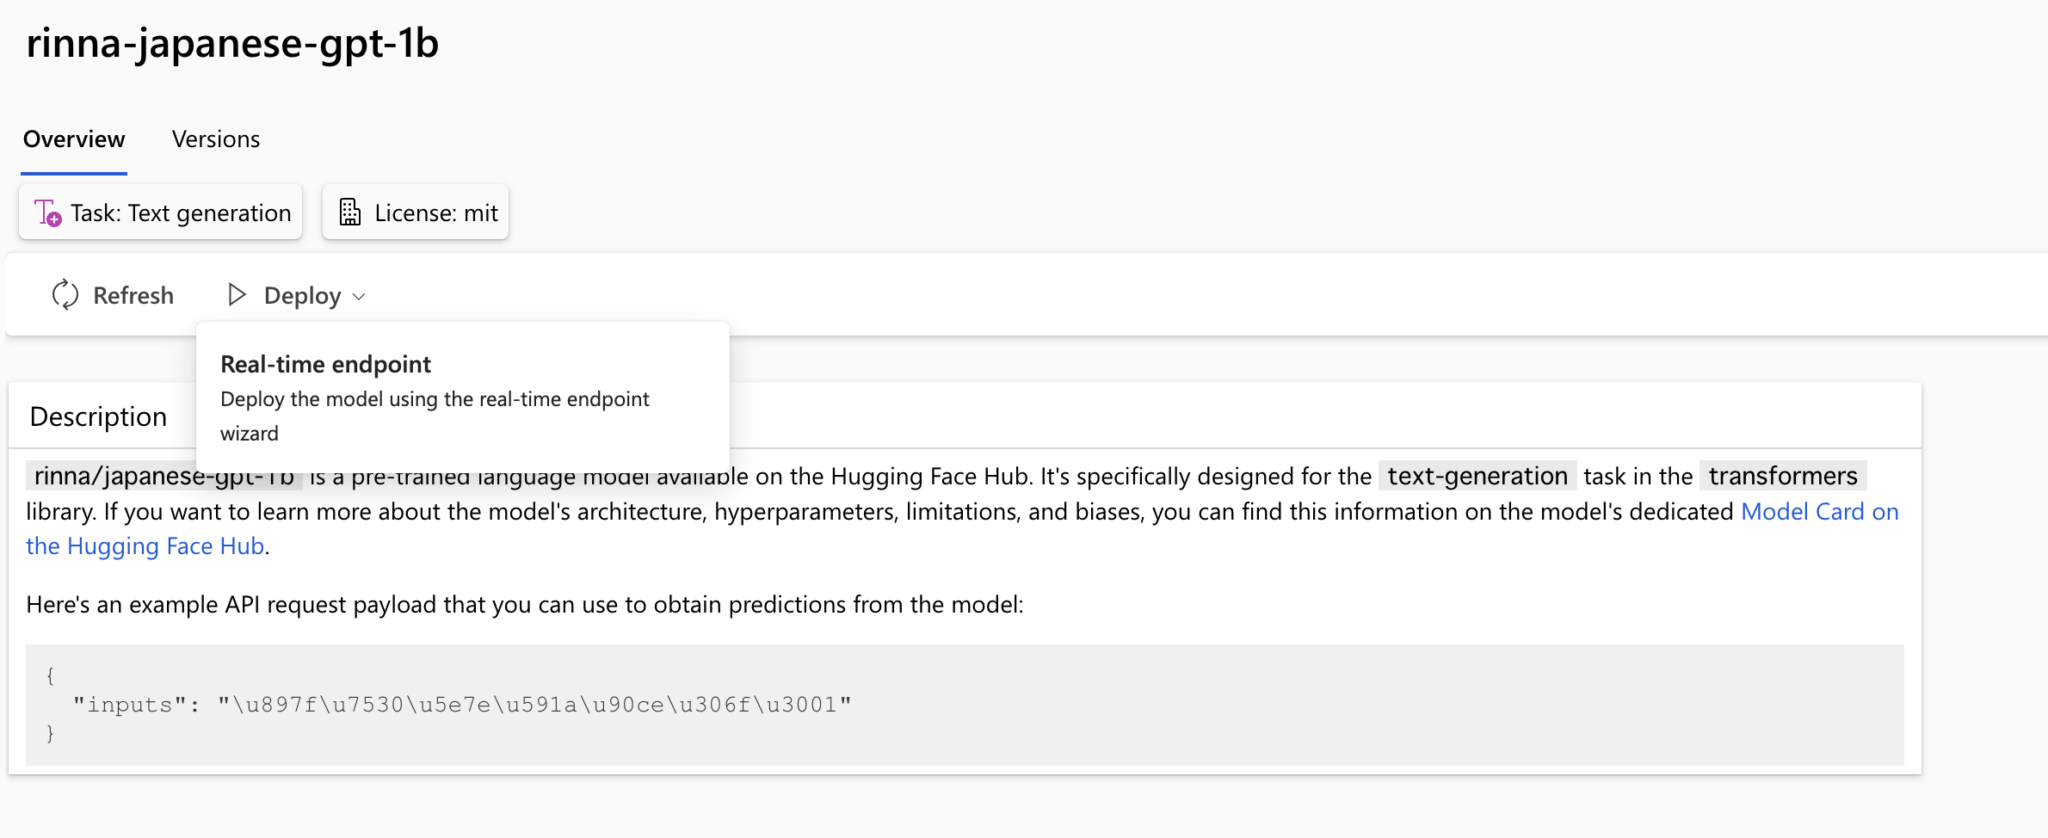
Task: Switch to the Overview tab
Action: tap(74, 139)
